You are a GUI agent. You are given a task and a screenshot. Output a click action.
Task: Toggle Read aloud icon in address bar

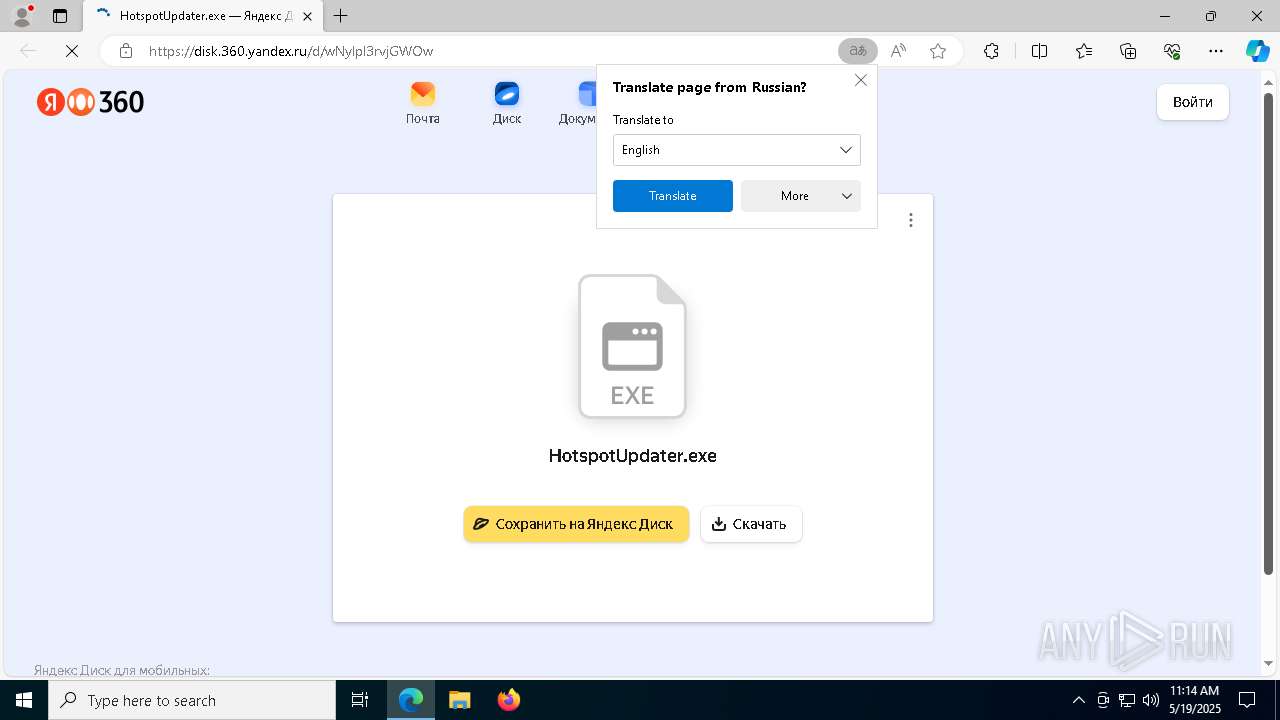pyautogui.click(x=898, y=51)
